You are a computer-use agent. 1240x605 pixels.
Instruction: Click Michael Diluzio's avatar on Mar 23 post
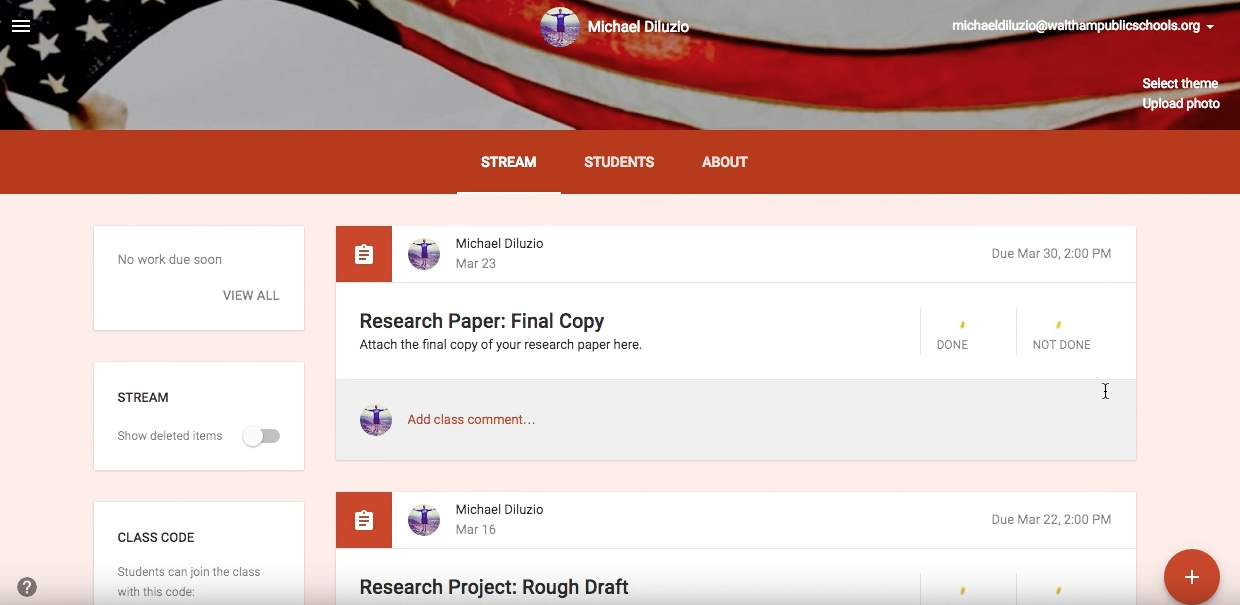click(x=424, y=254)
